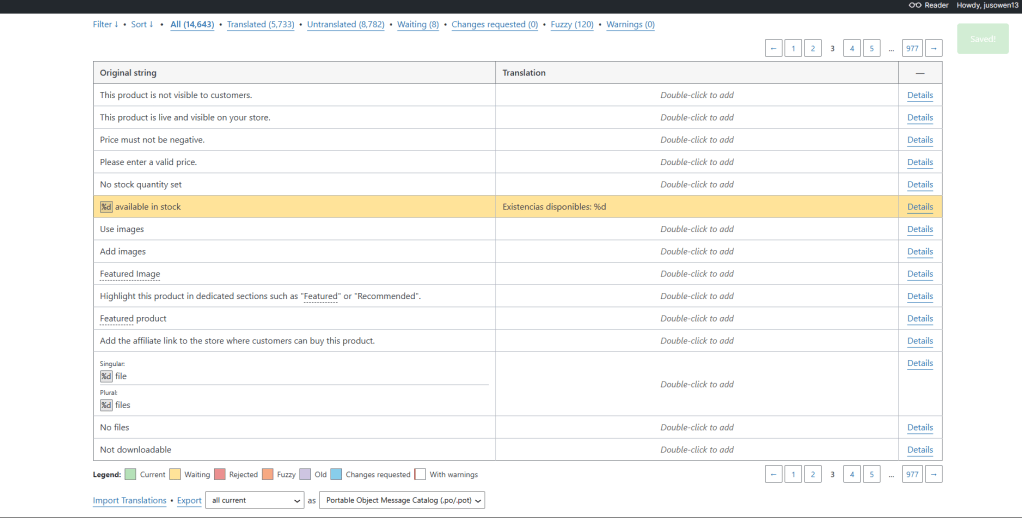Go to page 2 in top pagination
The image size is (1022, 518).
813,48
